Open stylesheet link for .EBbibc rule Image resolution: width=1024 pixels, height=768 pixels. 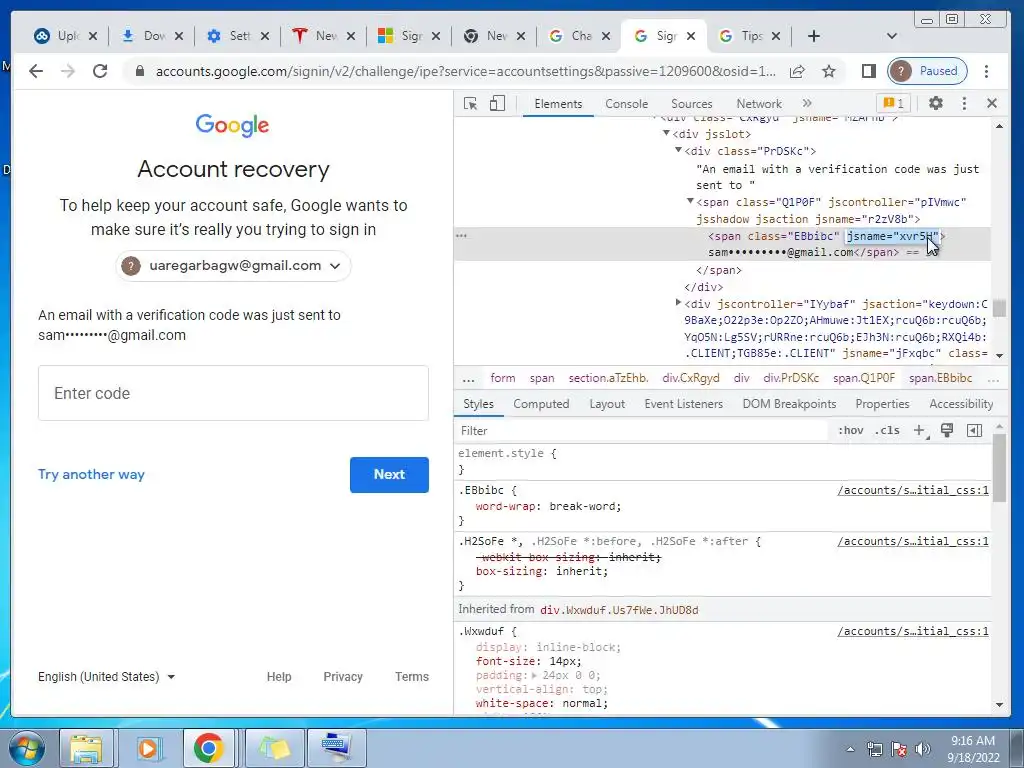click(x=913, y=490)
